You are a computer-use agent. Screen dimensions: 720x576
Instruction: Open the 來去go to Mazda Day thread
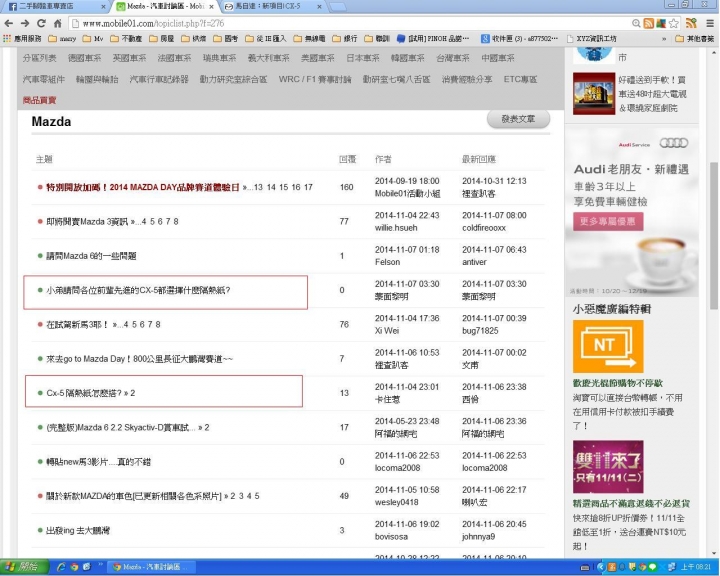[139, 359]
